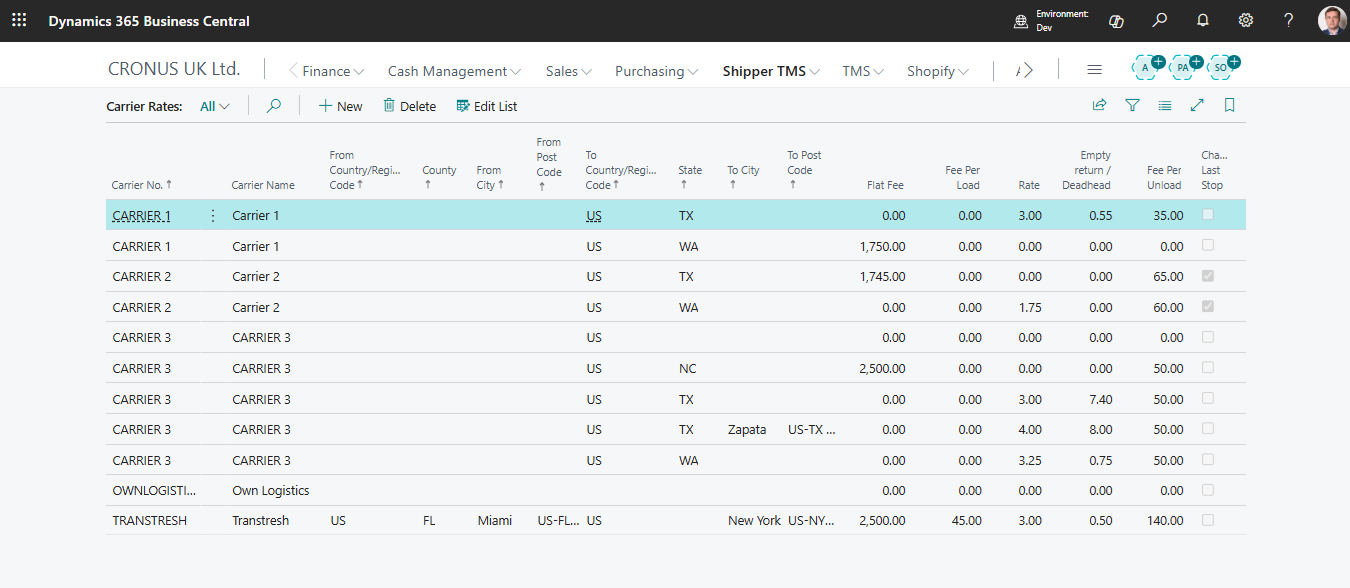This screenshot has height=588, width=1350.
Task: Open the All filter dropdown
Action: [213, 105]
